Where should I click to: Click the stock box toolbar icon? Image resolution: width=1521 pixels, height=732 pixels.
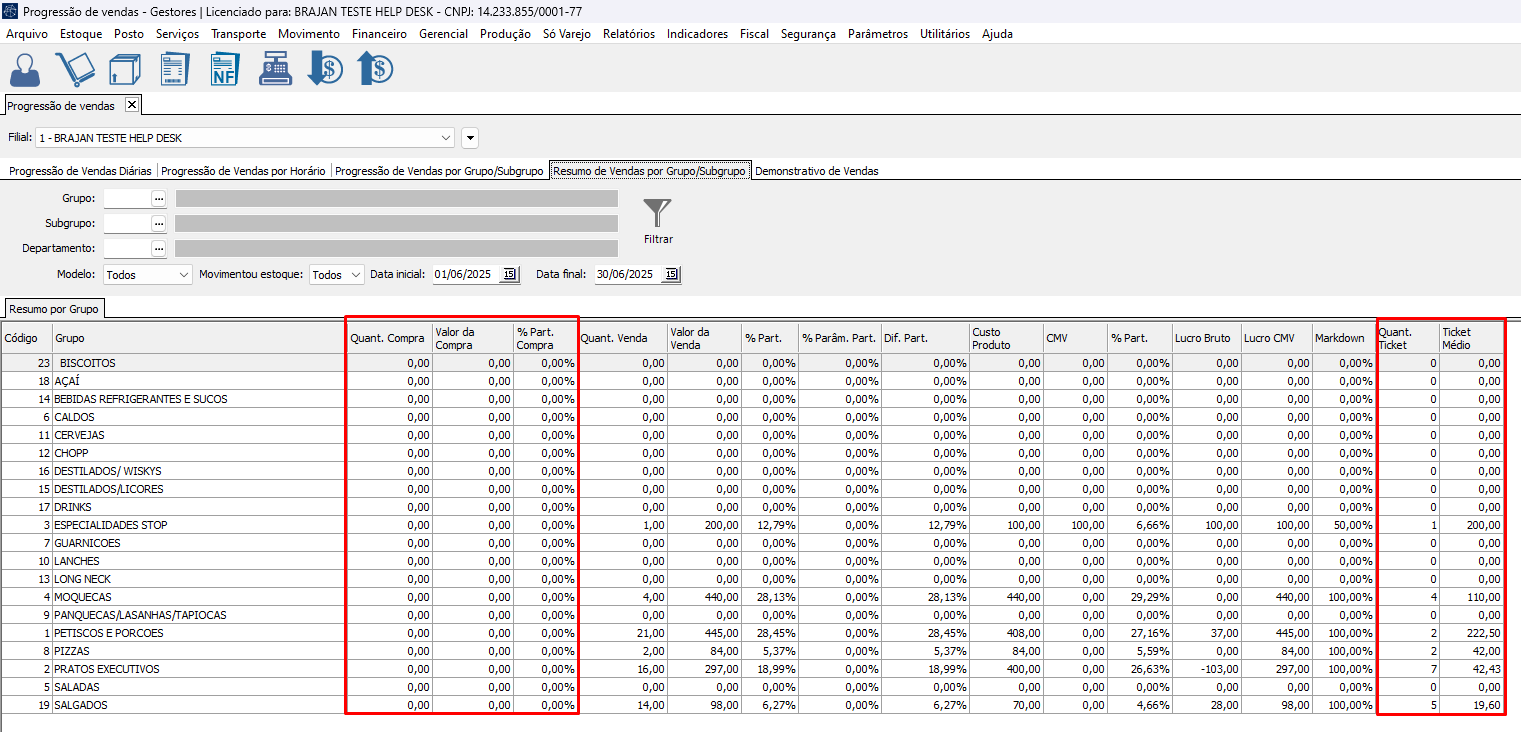click(125, 69)
